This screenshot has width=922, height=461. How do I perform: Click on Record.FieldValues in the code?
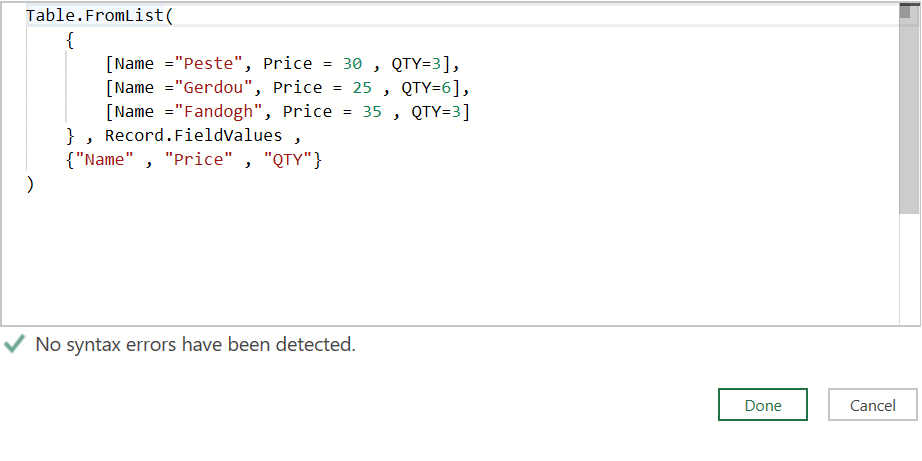[x=193, y=136]
